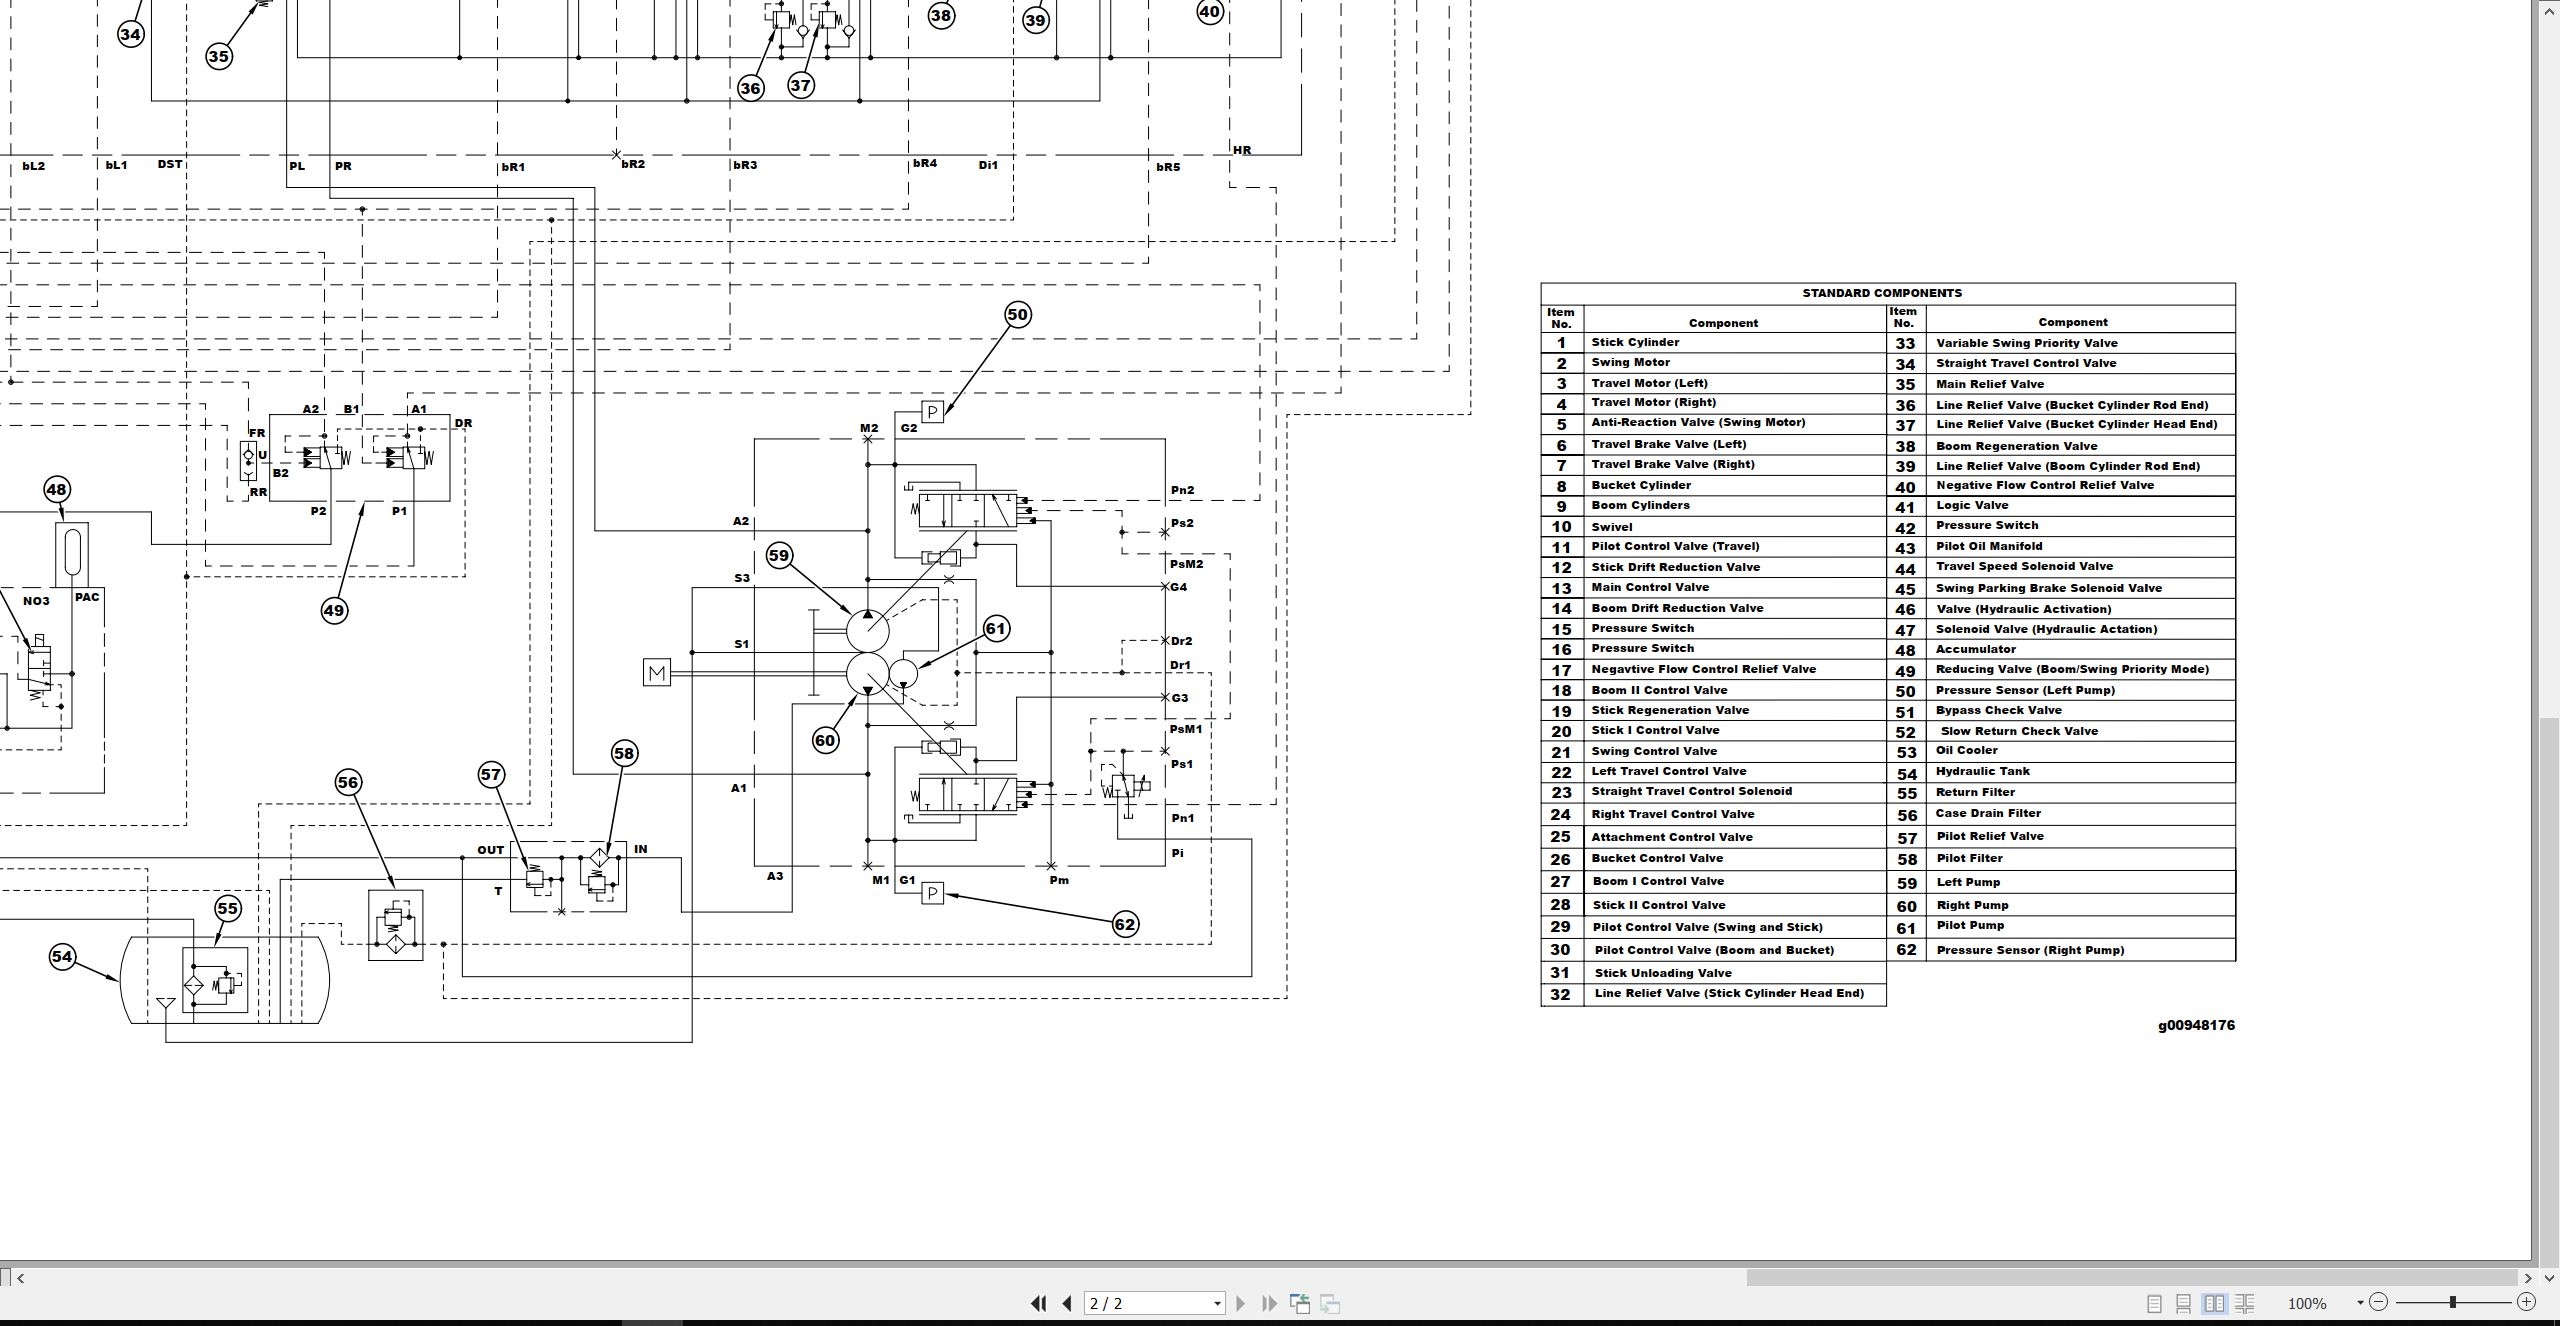The height and width of the screenshot is (1326, 2560).
Task: Click 'Return Filter' table entry
Action: (x=1975, y=792)
